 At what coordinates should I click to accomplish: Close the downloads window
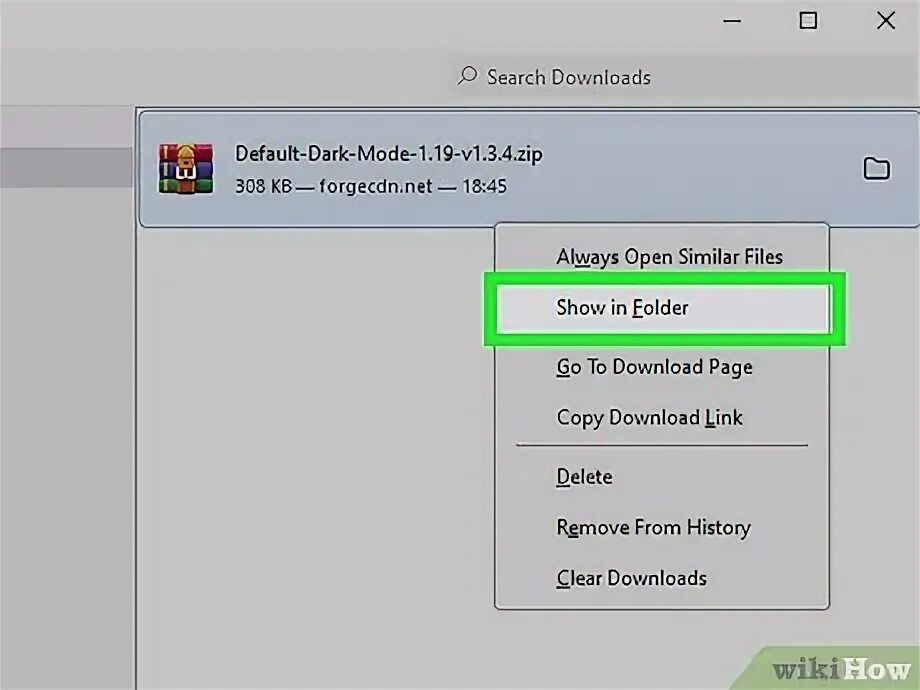(886, 21)
